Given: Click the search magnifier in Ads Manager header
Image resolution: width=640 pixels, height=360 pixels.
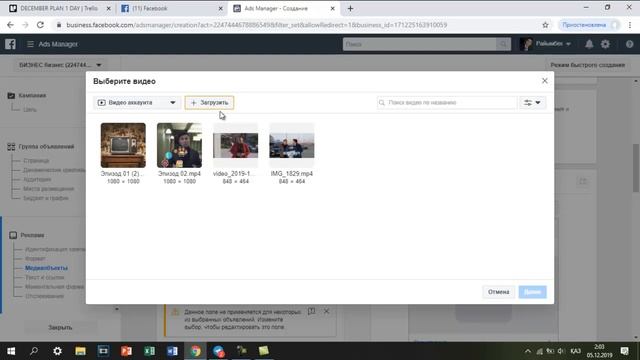Looking at the screenshot, I should click(x=503, y=44).
